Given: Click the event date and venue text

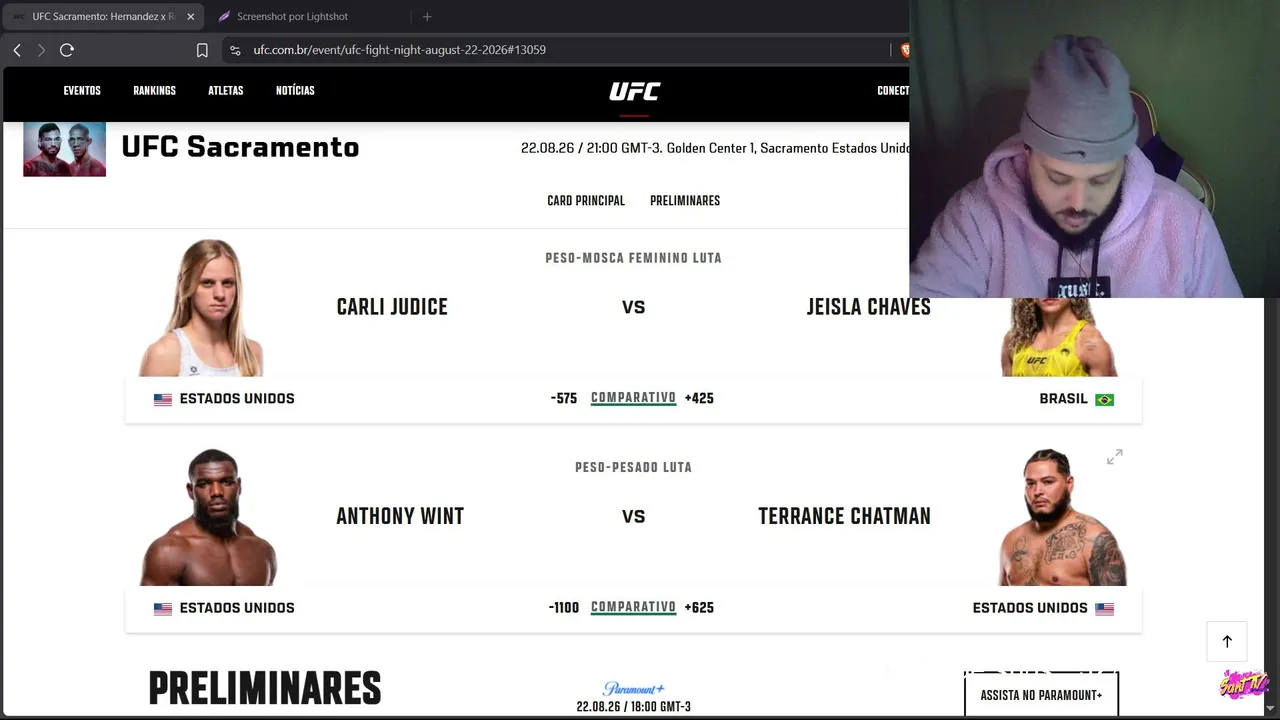Looking at the screenshot, I should [x=715, y=148].
